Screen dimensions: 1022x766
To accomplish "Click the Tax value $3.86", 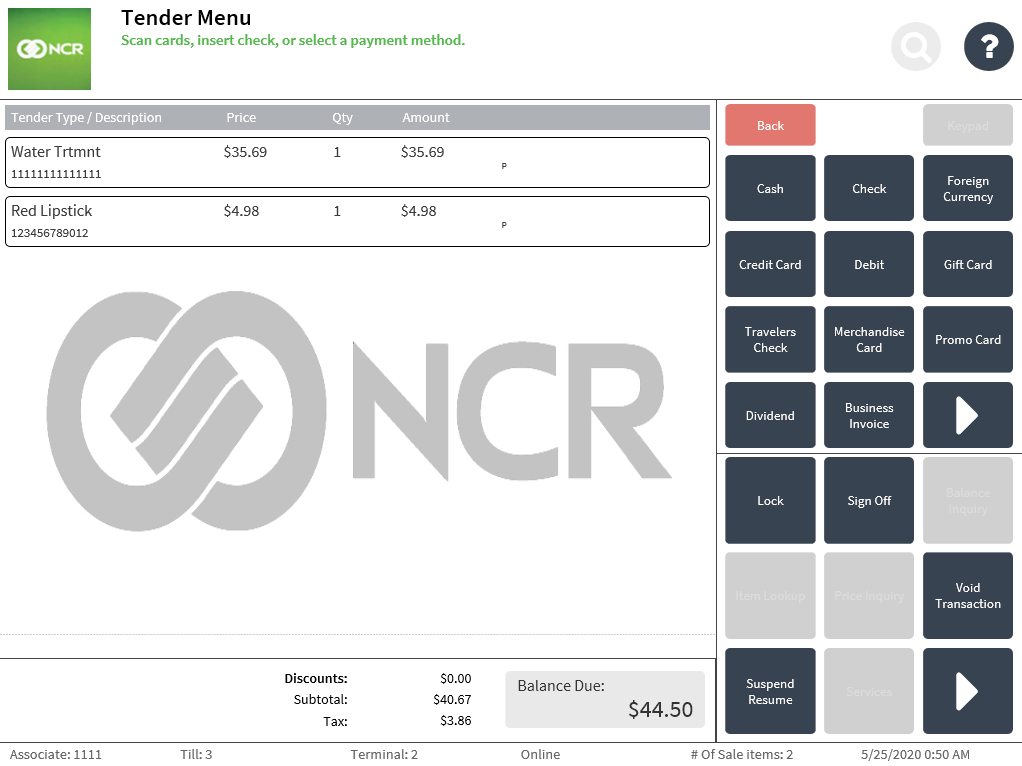I will point(456,720).
